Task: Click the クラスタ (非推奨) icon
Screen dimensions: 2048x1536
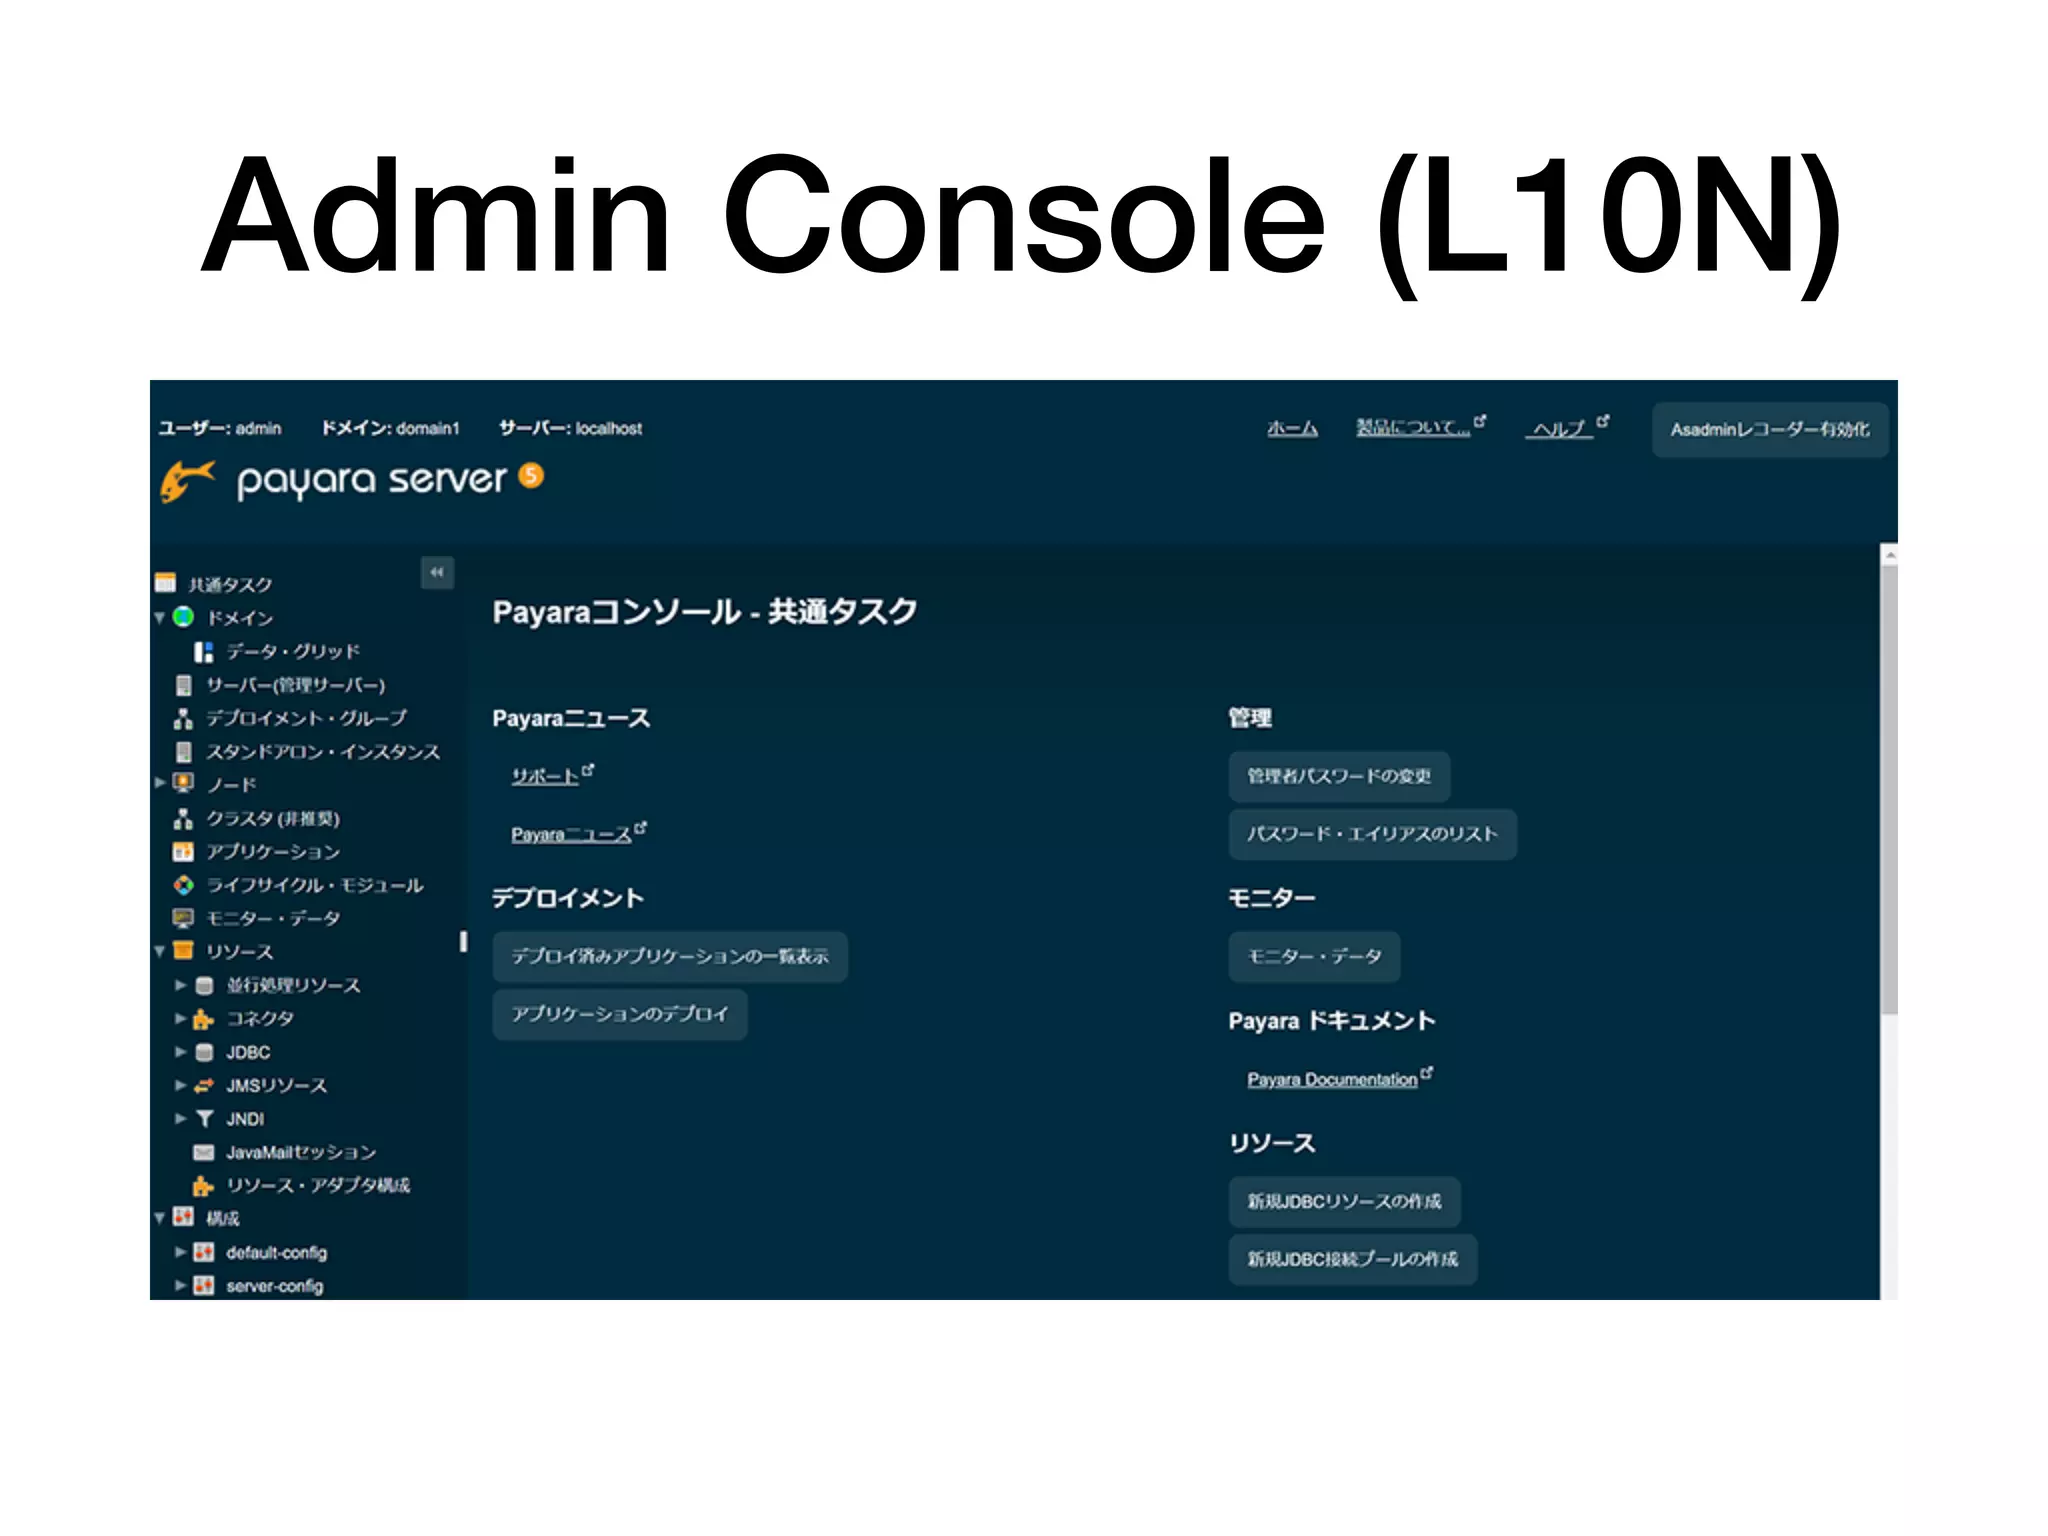Action: [x=183, y=819]
